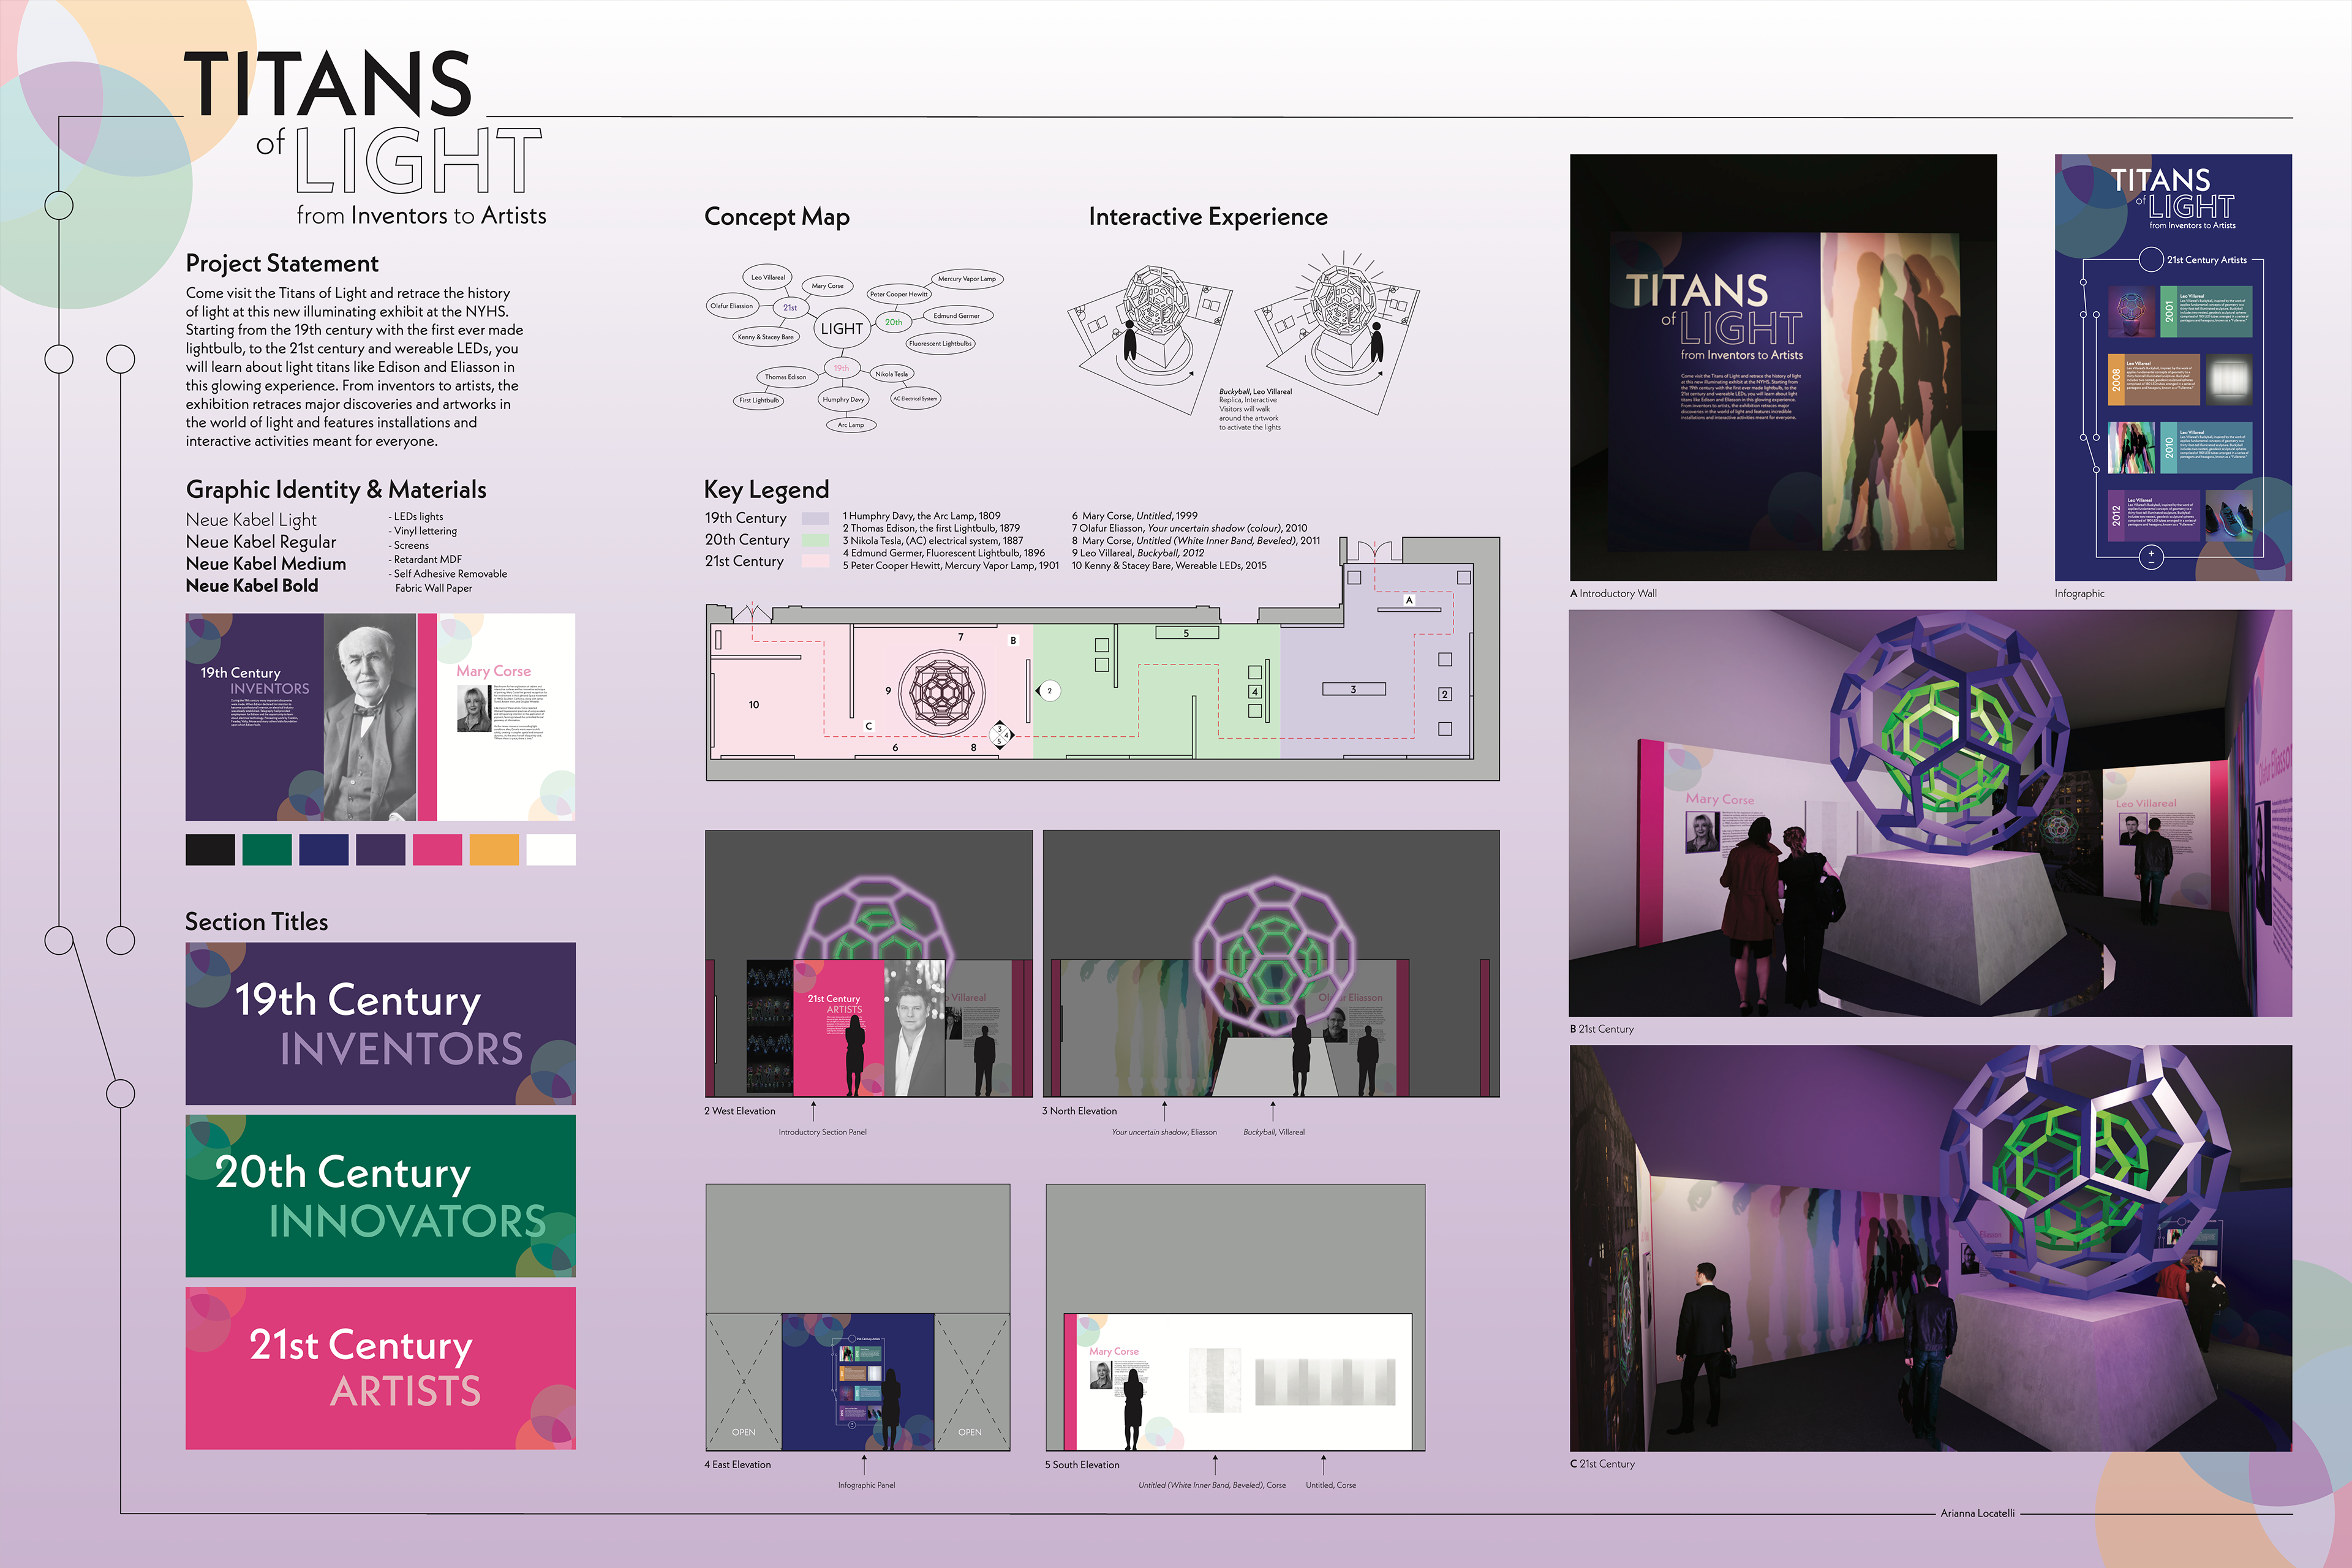The image size is (2352, 1568).
Task: Click the 20th Century green legend swatch
Action: (x=816, y=540)
